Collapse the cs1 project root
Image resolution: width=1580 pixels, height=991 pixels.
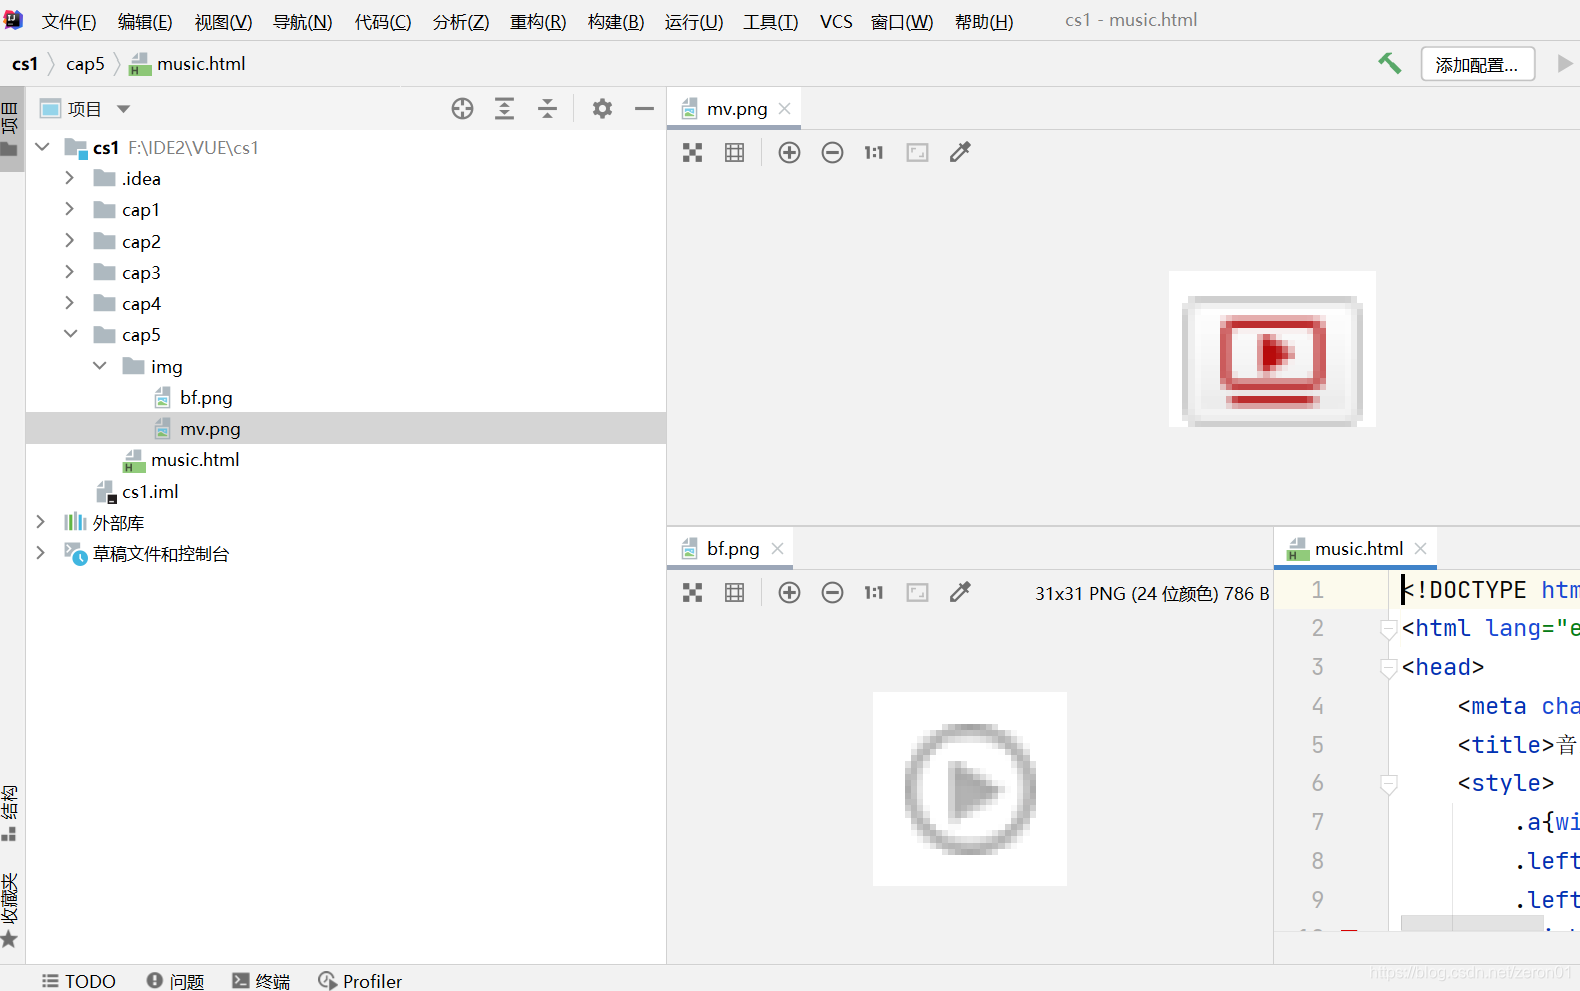42,147
